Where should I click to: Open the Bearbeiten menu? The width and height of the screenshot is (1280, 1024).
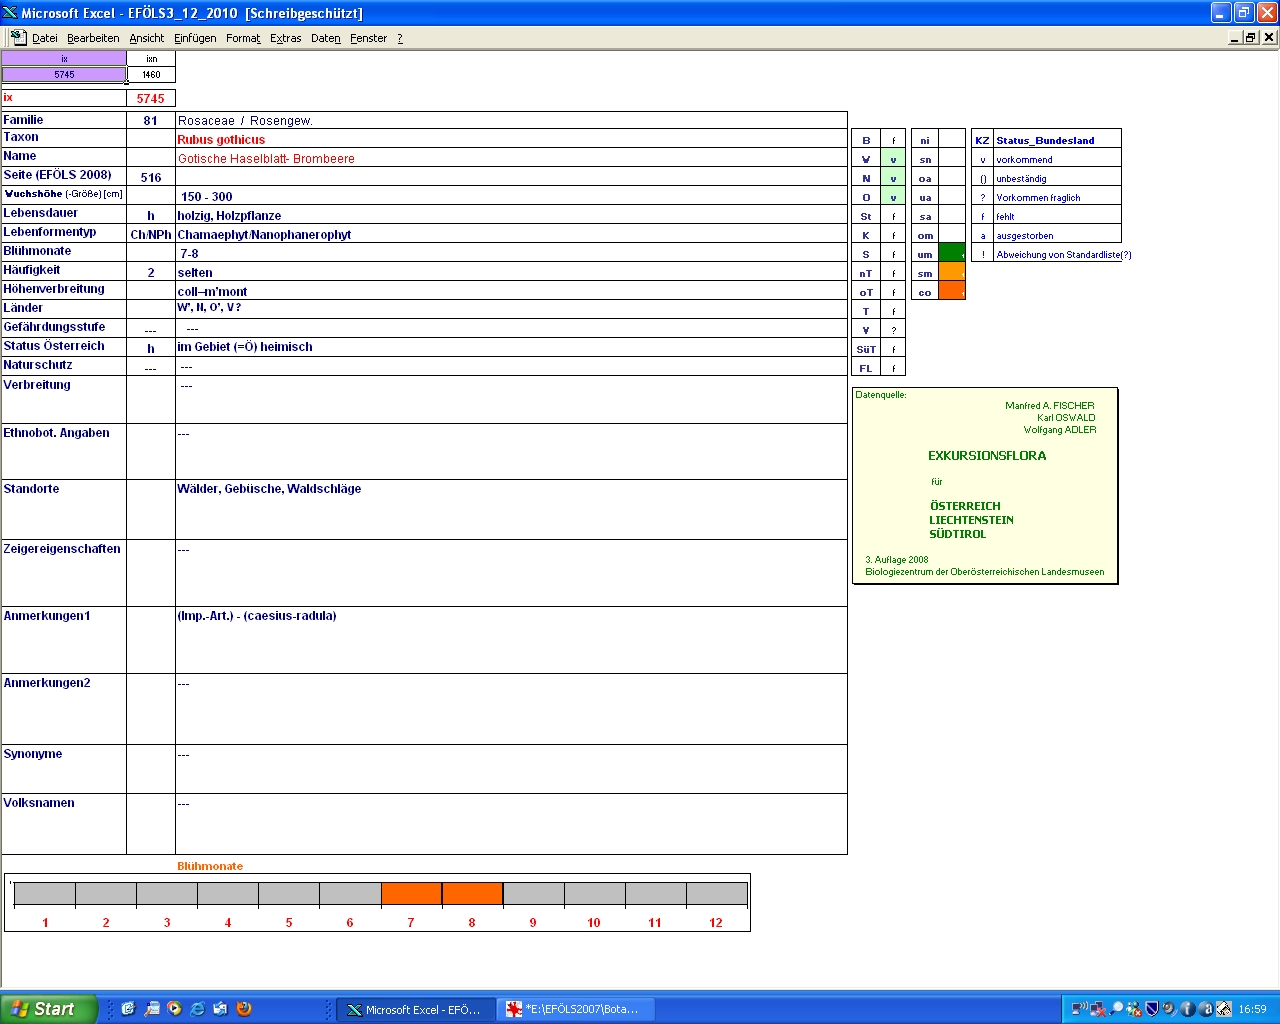click(93, 38)
